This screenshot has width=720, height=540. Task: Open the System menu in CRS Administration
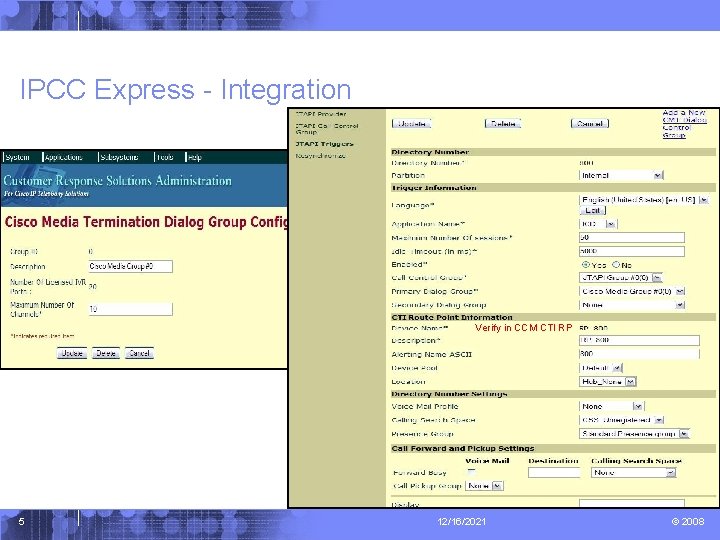17,157
